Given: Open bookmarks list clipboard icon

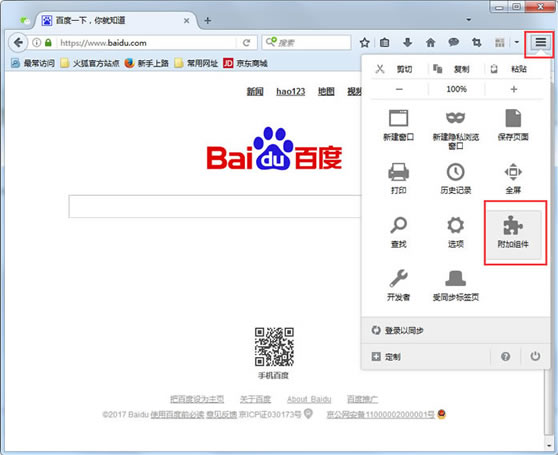Looking at the screenshot, I should point(384,43).
